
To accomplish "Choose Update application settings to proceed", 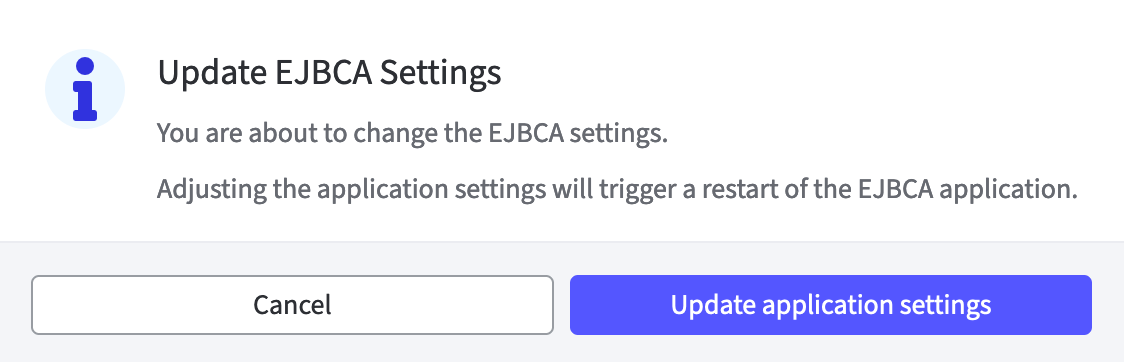I will (x=831, y=305).
